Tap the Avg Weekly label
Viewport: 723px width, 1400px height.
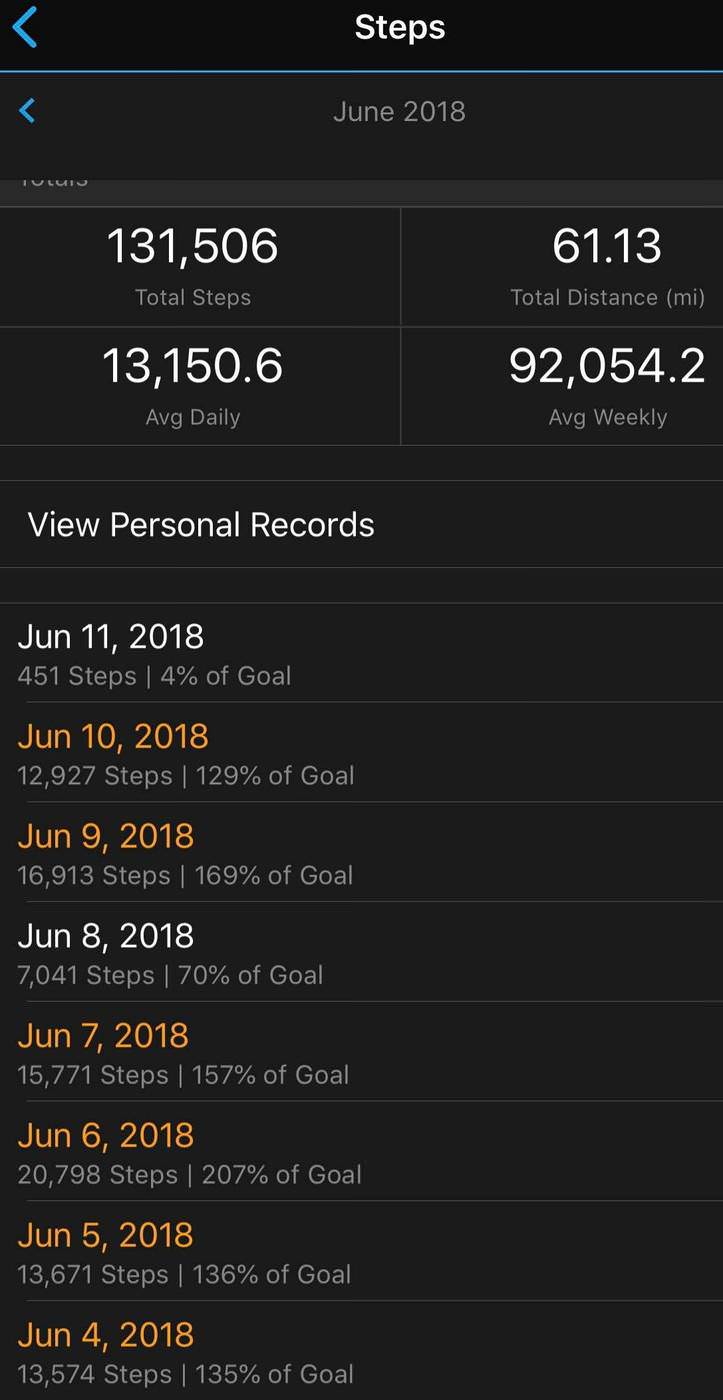[607, 417]
